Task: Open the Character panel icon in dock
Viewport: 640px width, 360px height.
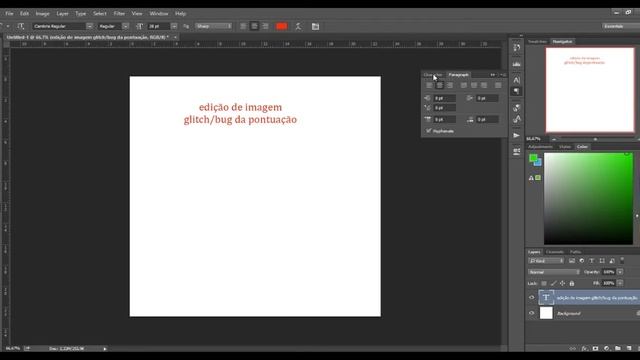Action: (x=516, y=80)
